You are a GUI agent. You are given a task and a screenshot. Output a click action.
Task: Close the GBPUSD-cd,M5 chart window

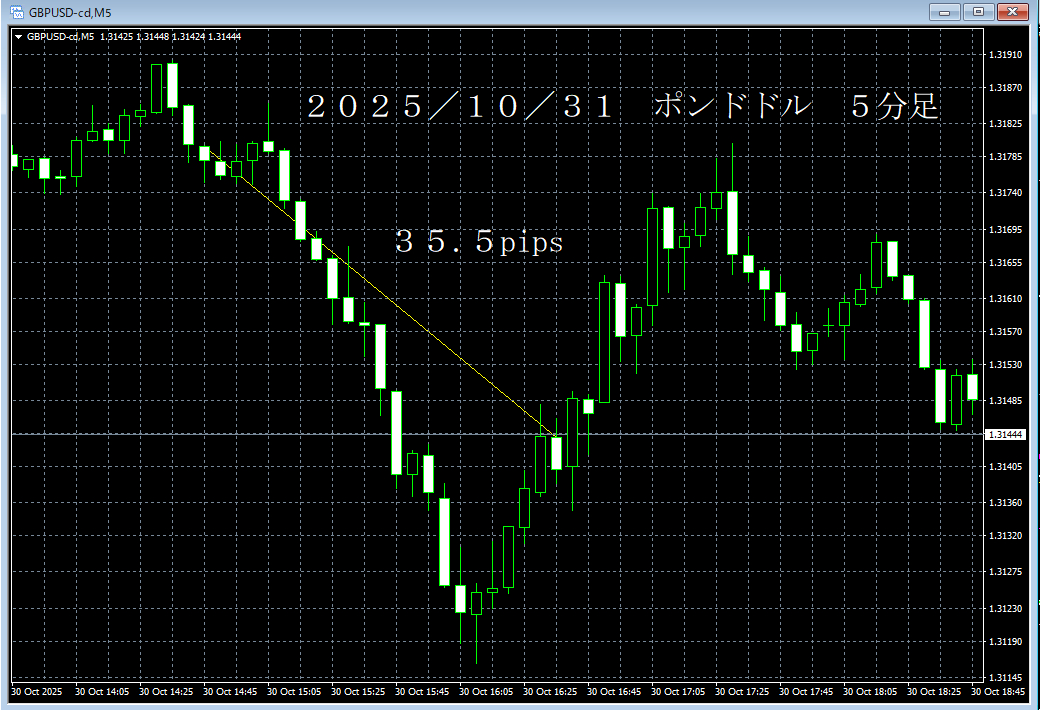1013,12
